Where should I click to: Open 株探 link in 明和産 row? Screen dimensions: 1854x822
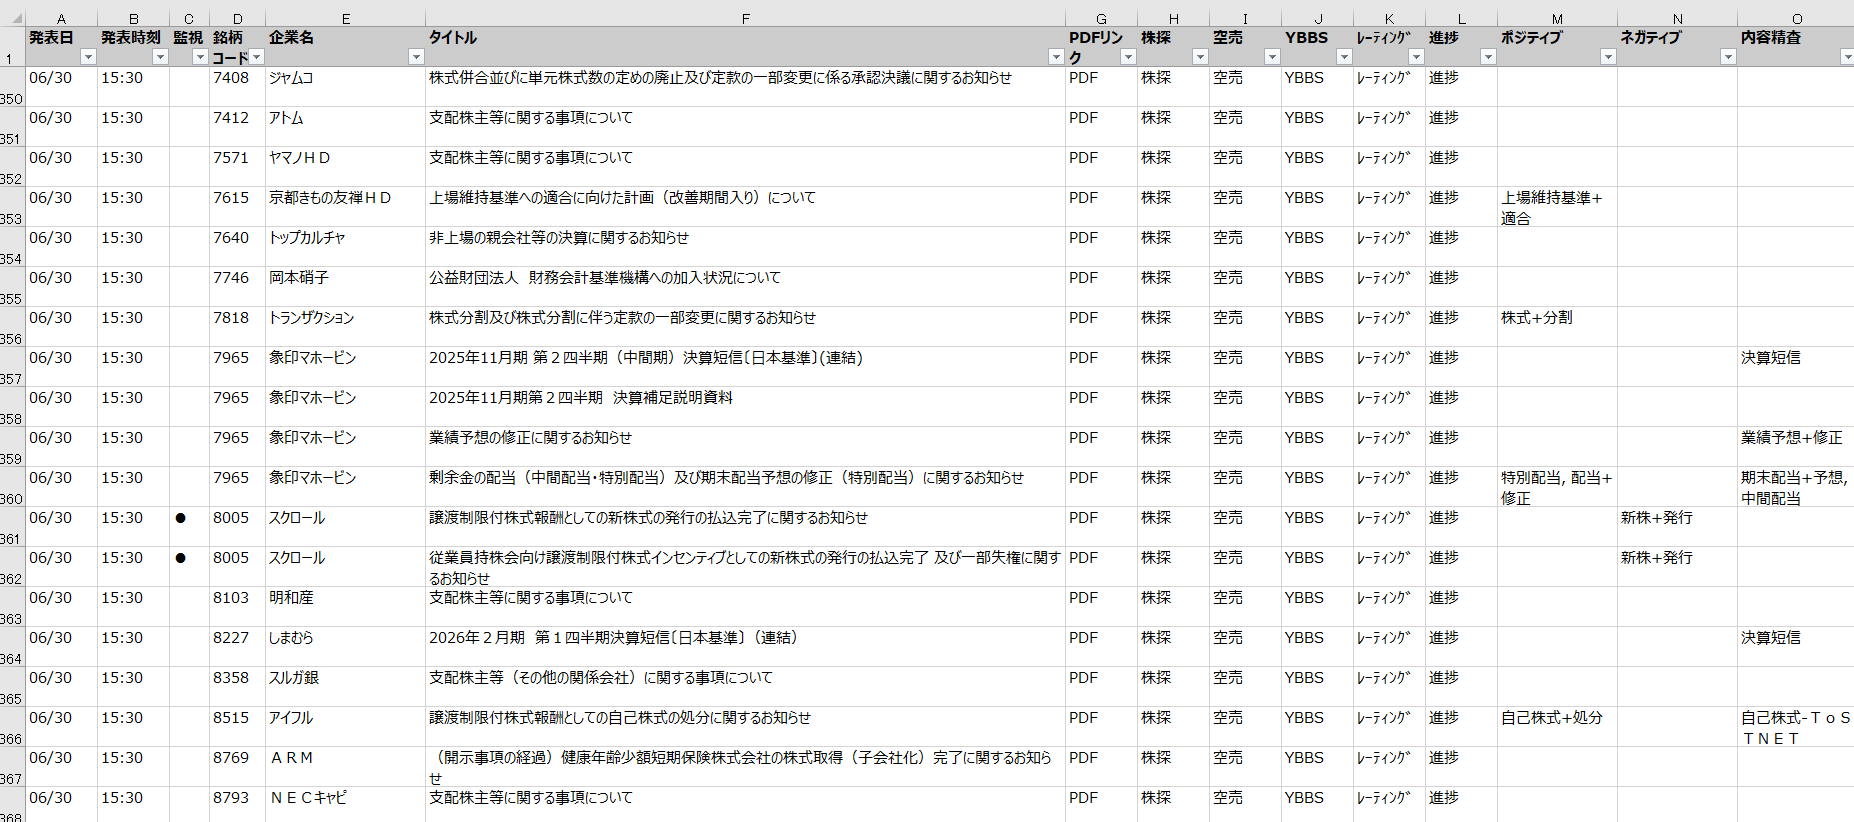coord(1156,598)
